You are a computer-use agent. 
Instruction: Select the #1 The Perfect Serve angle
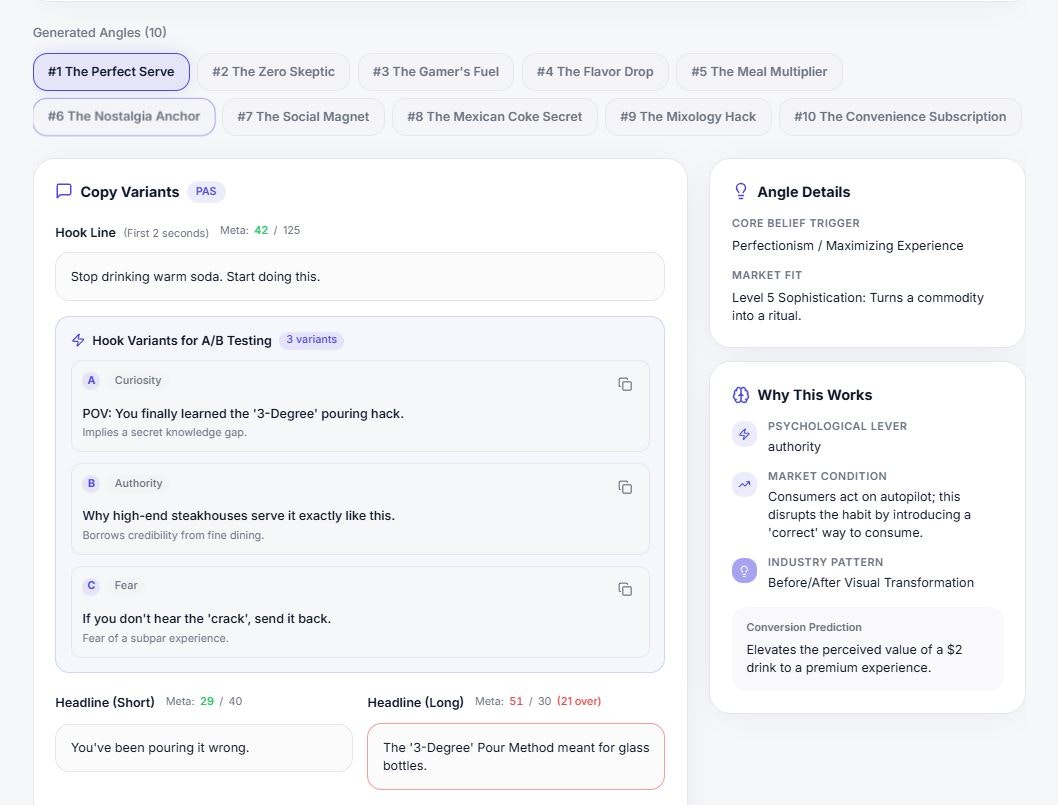[x=111, y=72]
